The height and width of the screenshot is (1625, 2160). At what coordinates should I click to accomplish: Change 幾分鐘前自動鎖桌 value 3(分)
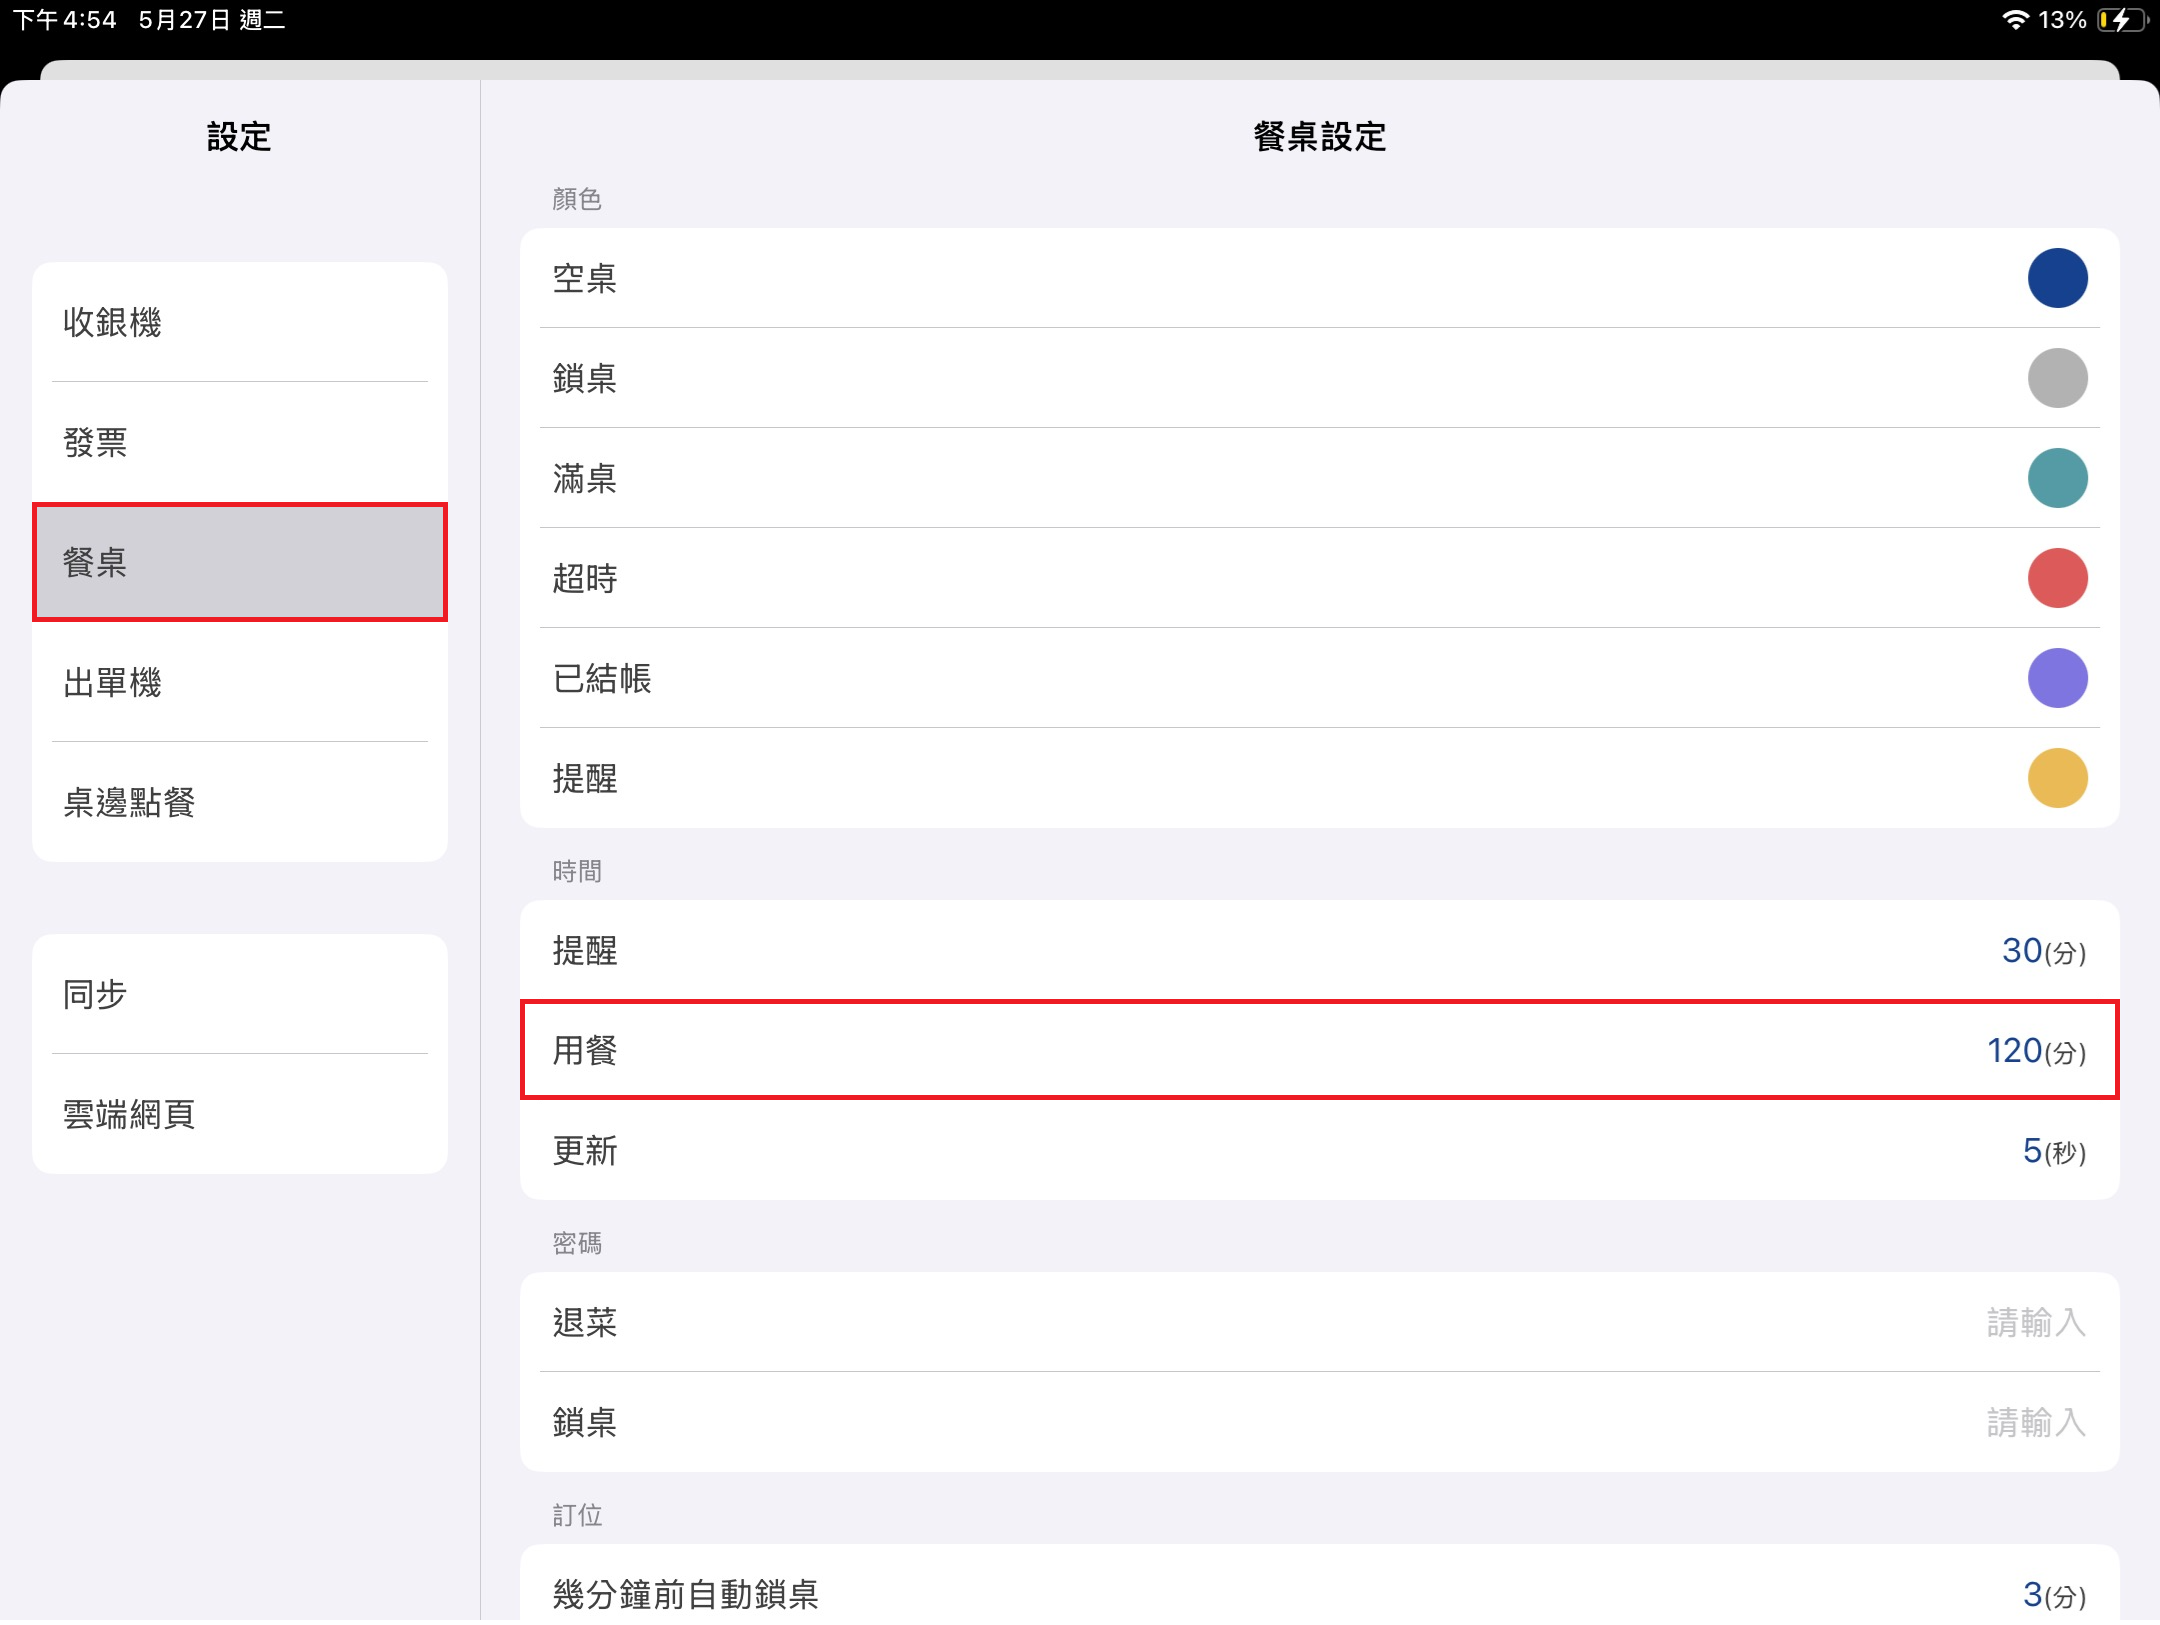tap(2053, 1594)
